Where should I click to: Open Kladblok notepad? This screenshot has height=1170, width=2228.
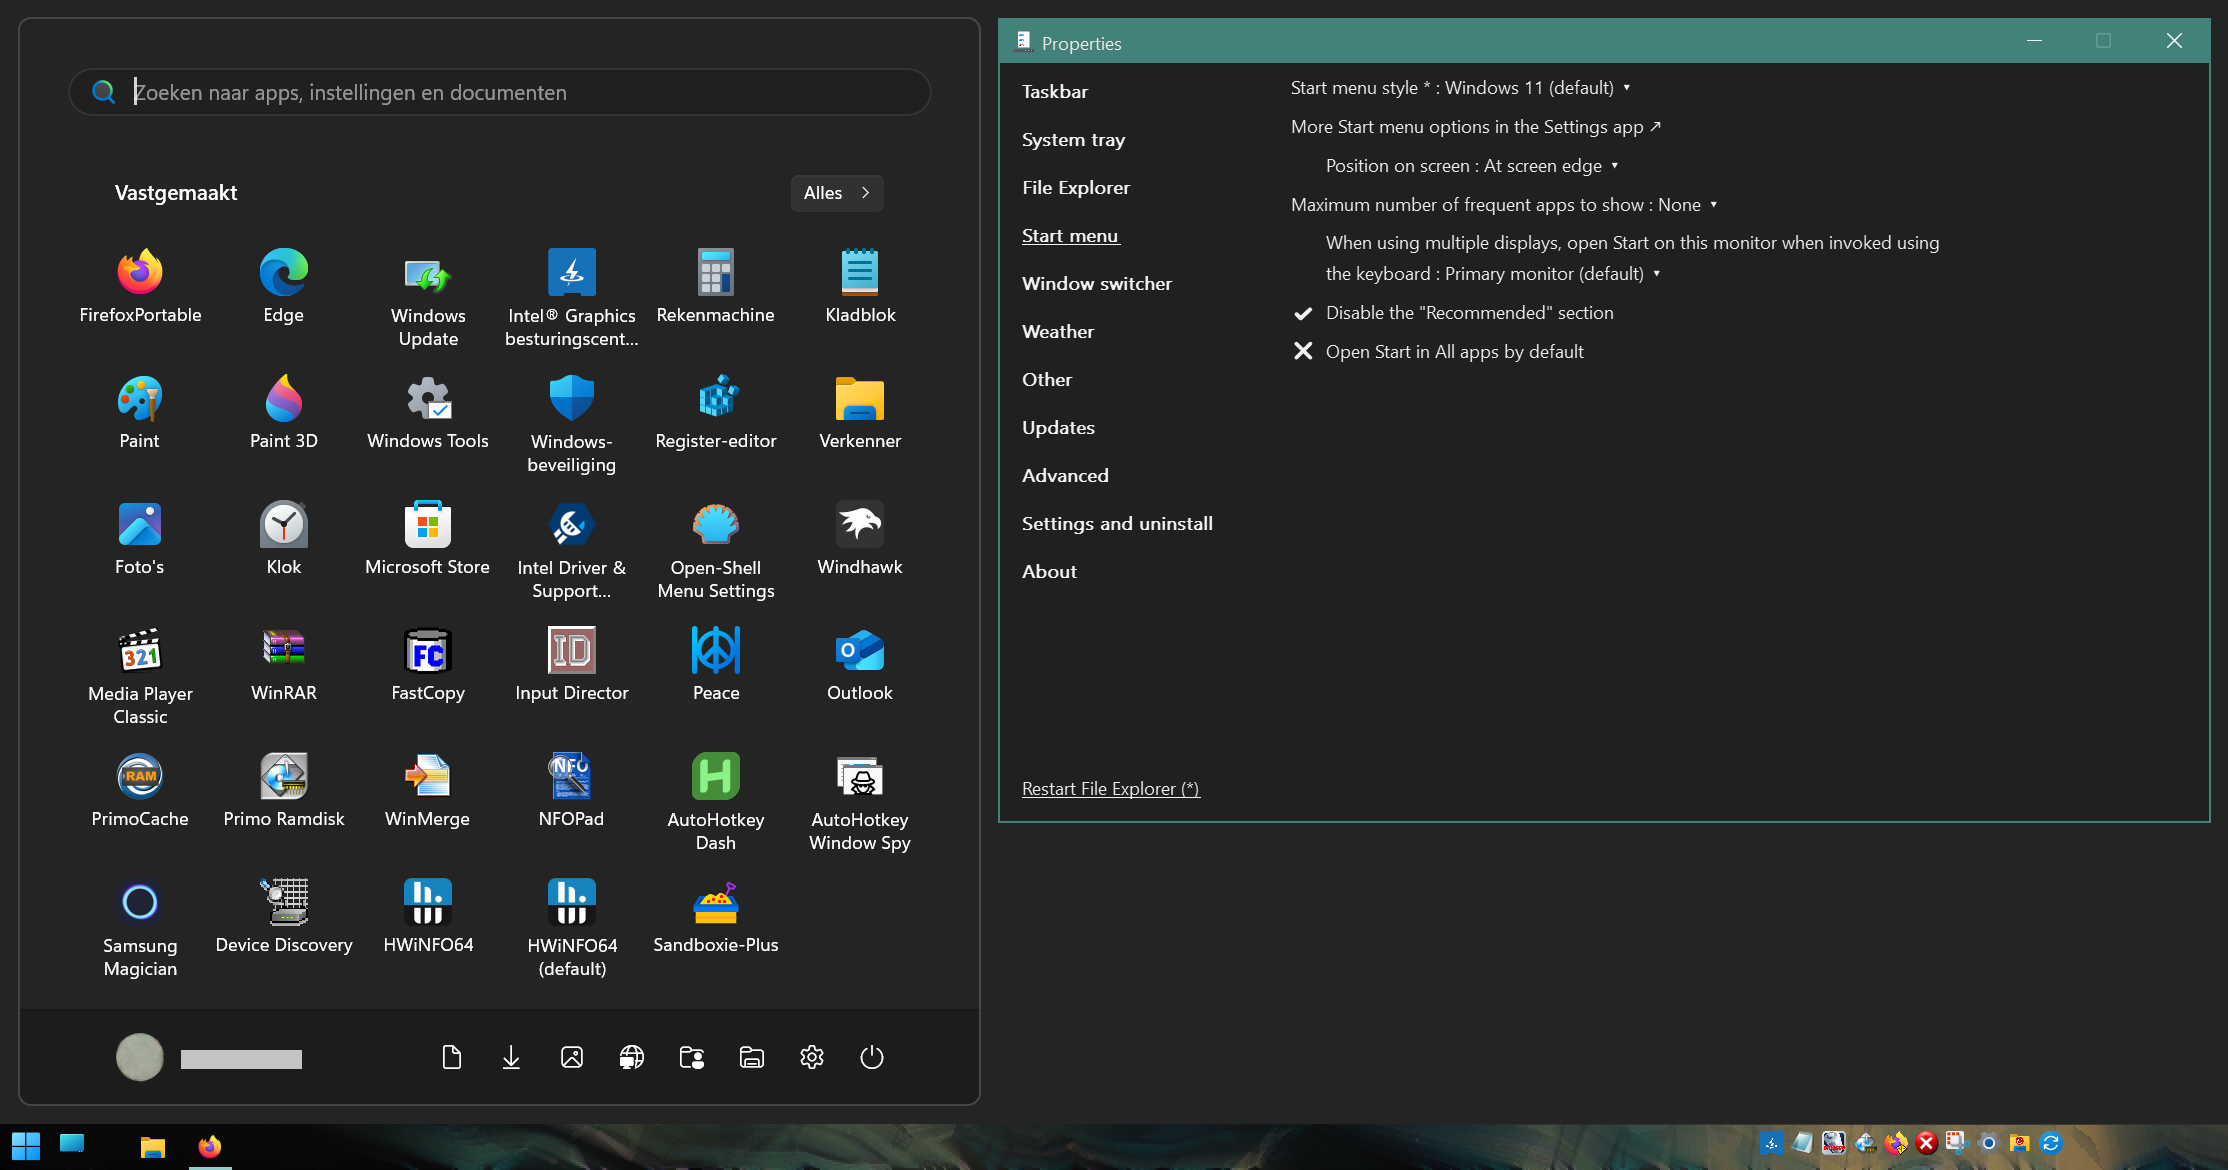(x=860, y=286)
